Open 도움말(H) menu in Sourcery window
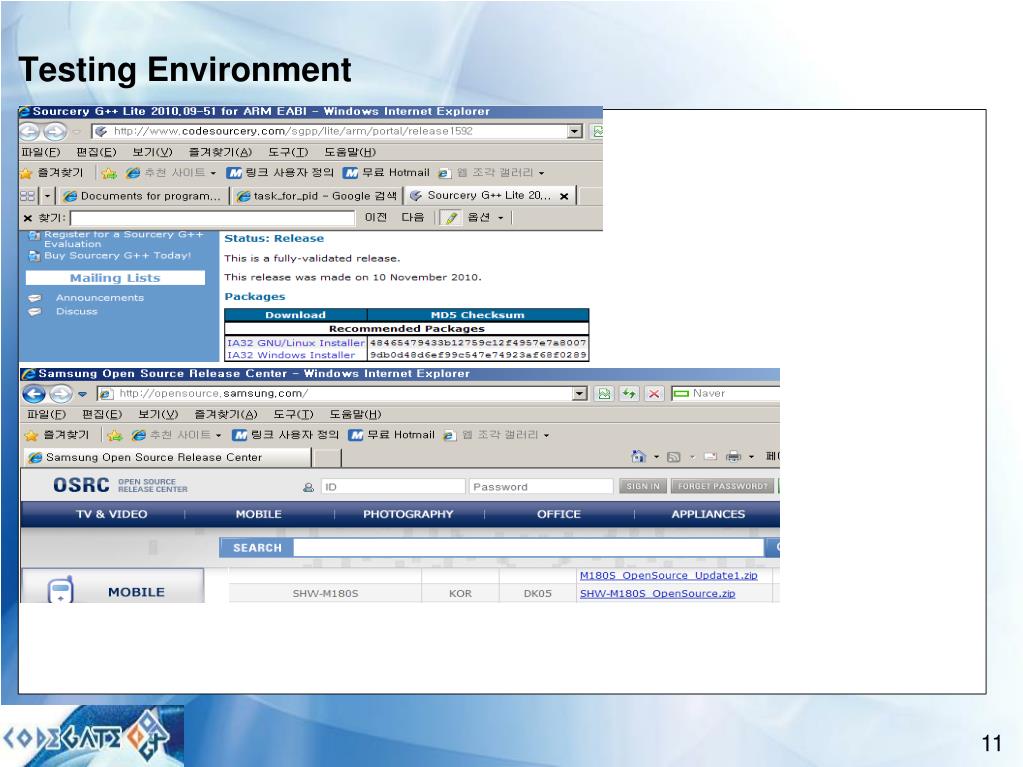The width and height of the screenshot is (1023, 767). click(350, 152)
